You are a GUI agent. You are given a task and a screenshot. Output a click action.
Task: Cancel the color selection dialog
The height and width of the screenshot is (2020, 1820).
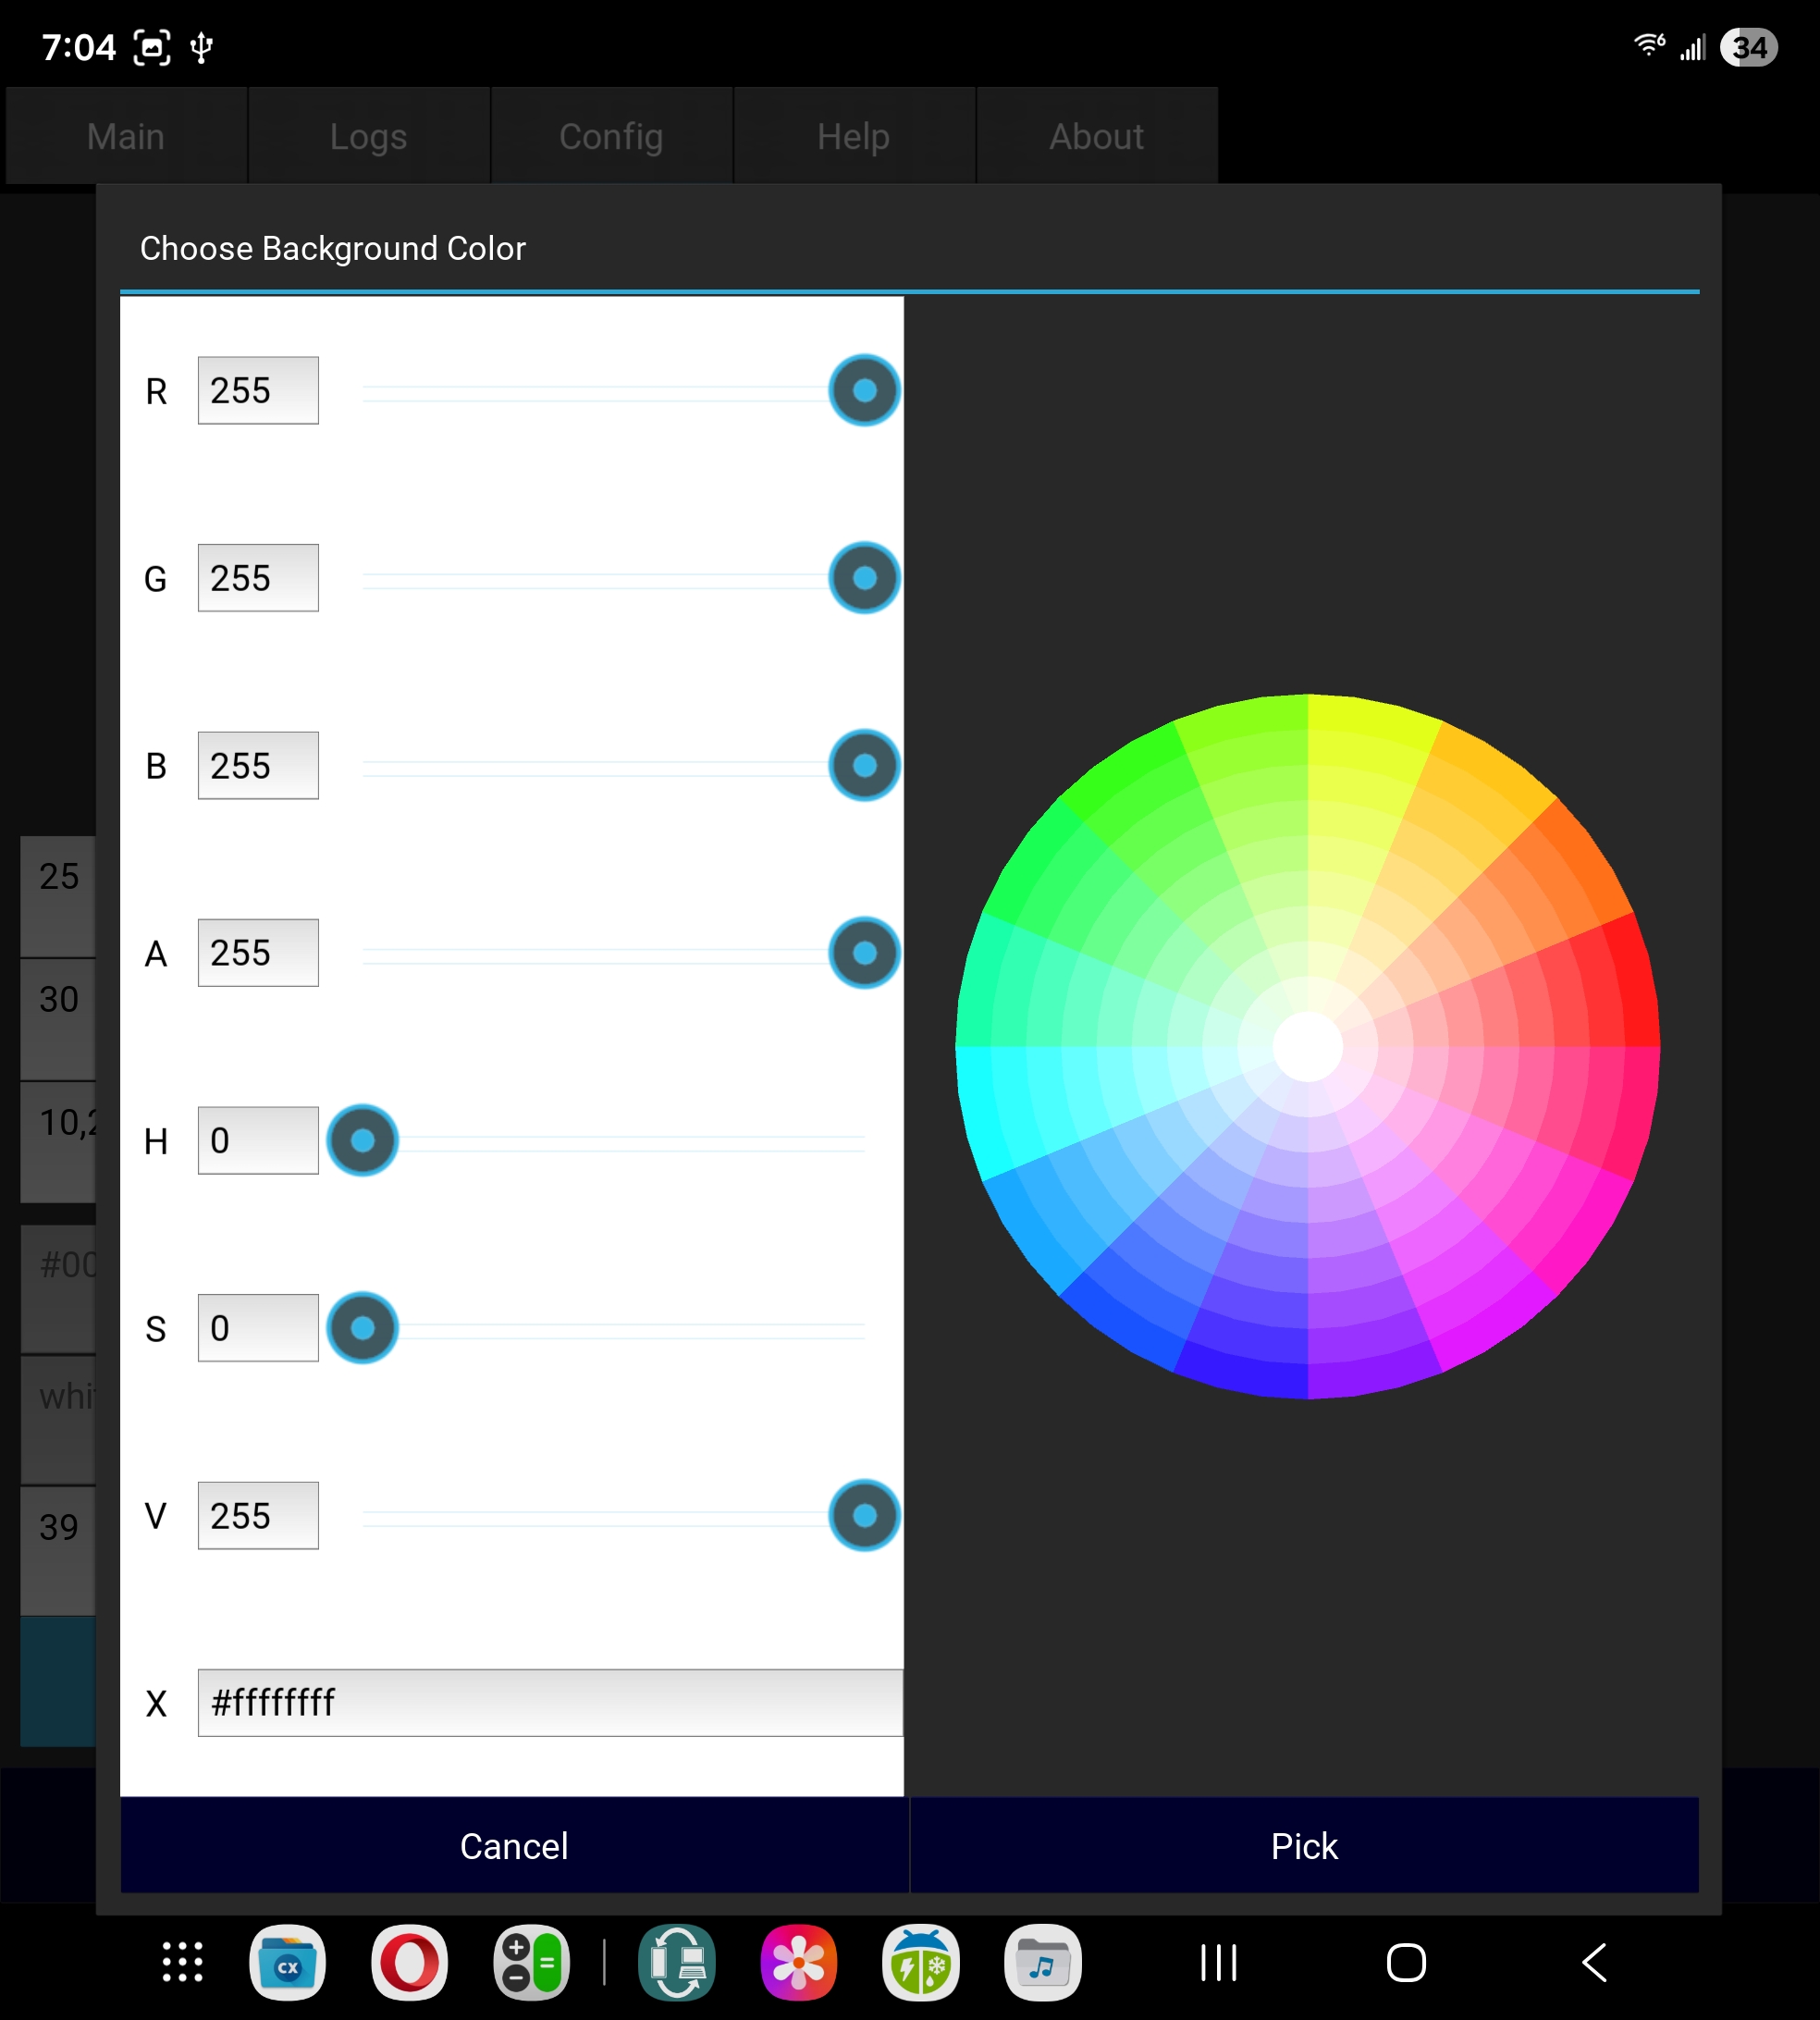[x=514, y=1845]
